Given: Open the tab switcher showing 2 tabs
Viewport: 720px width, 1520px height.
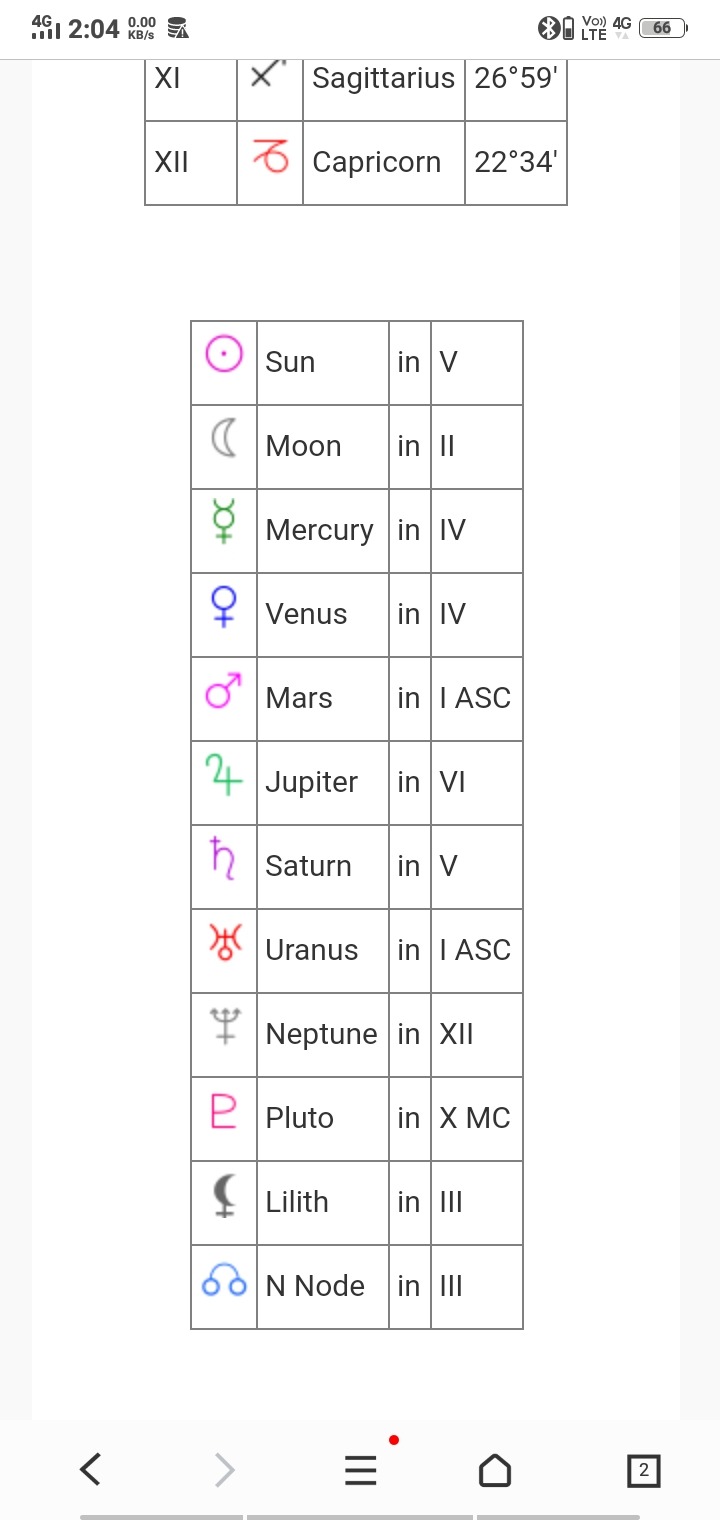Looking at the screenshot, I should tap(643, 1470).
